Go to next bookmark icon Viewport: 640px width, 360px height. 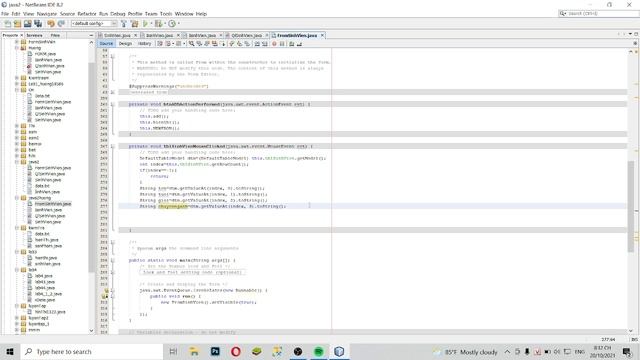pyautogui.click(x=239, y=44)
